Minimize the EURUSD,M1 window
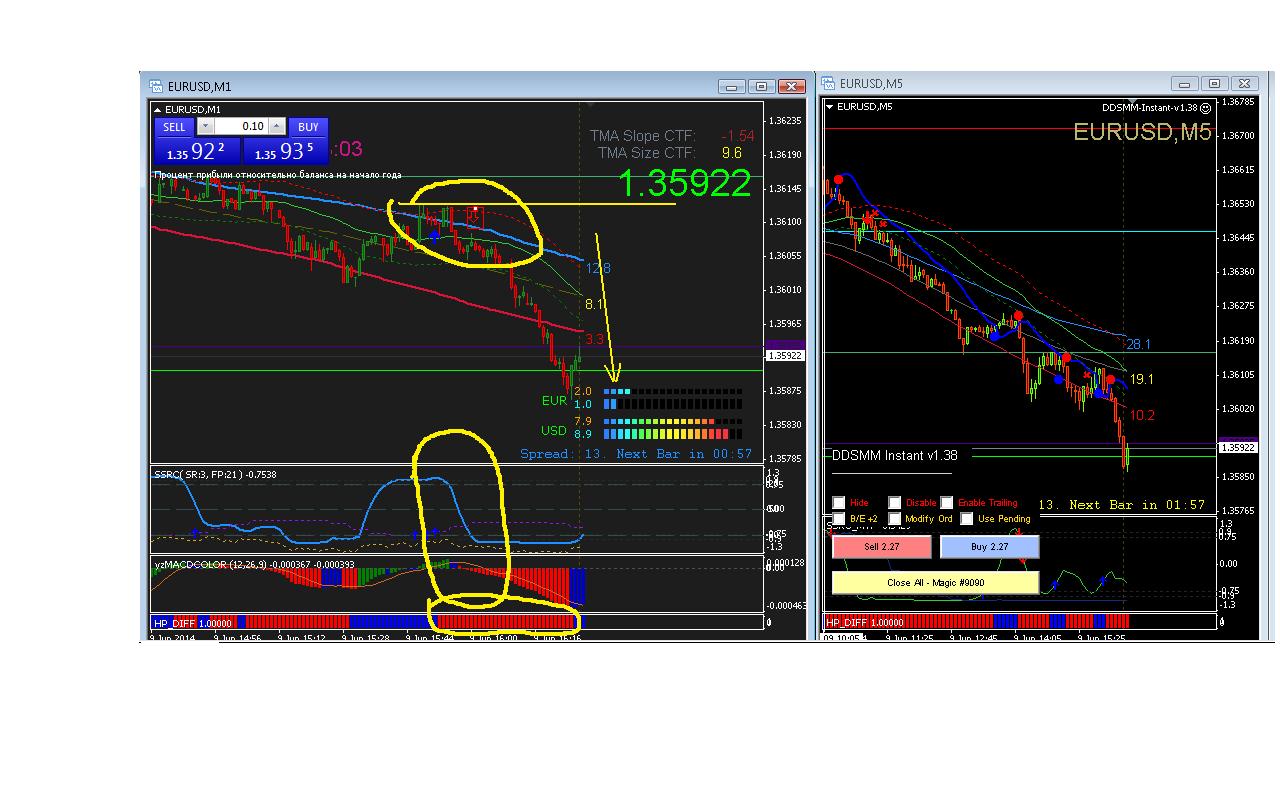This screenshot has width=1280, height=800. (731, 87)
